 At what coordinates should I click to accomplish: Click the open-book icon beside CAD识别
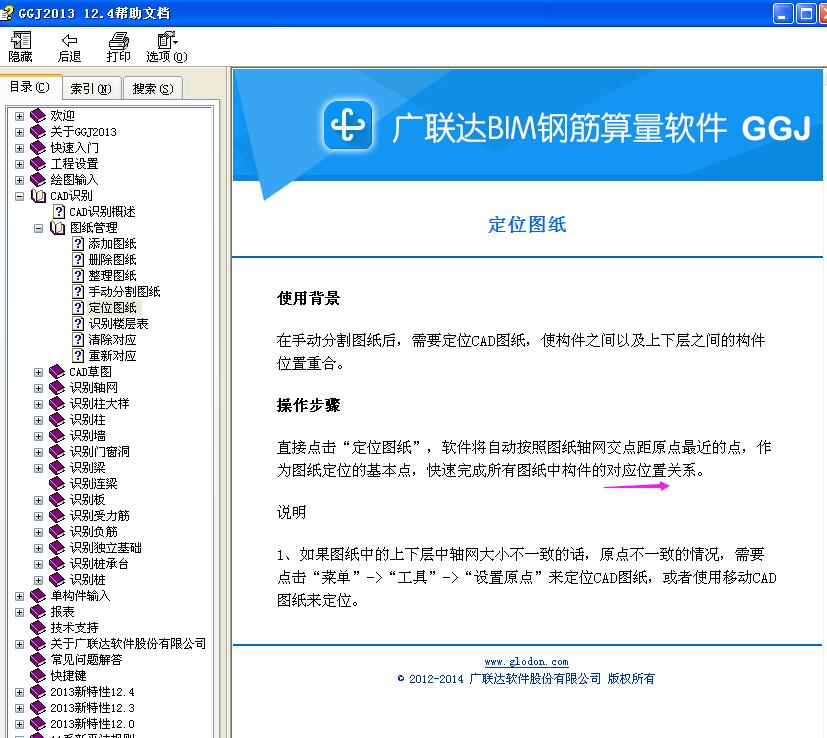[39, 196]
